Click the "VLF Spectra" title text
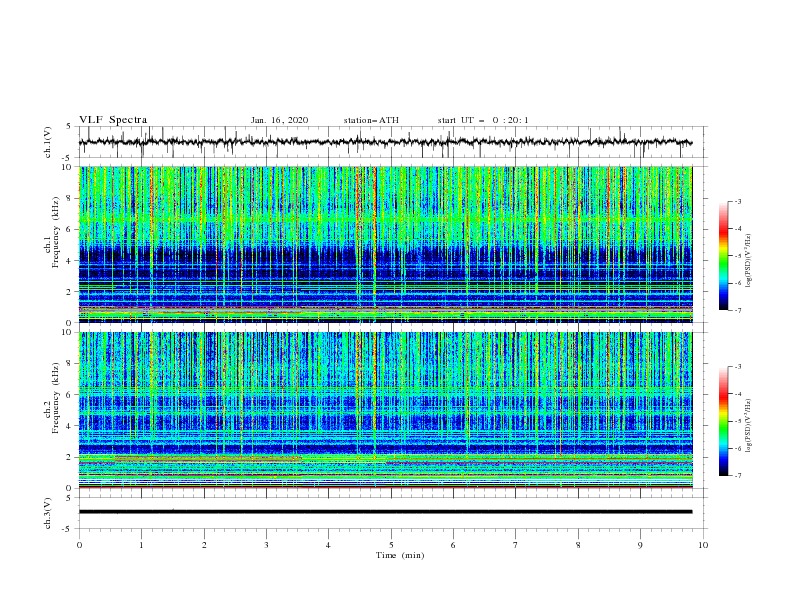Image resolution: width=792 pixels, height=612 pixels. pos(113,120)
